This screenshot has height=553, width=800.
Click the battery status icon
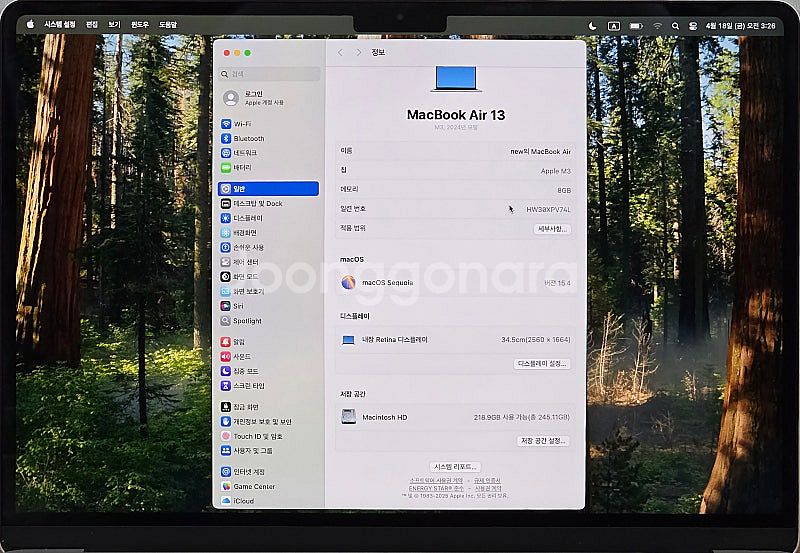(636, 26)
